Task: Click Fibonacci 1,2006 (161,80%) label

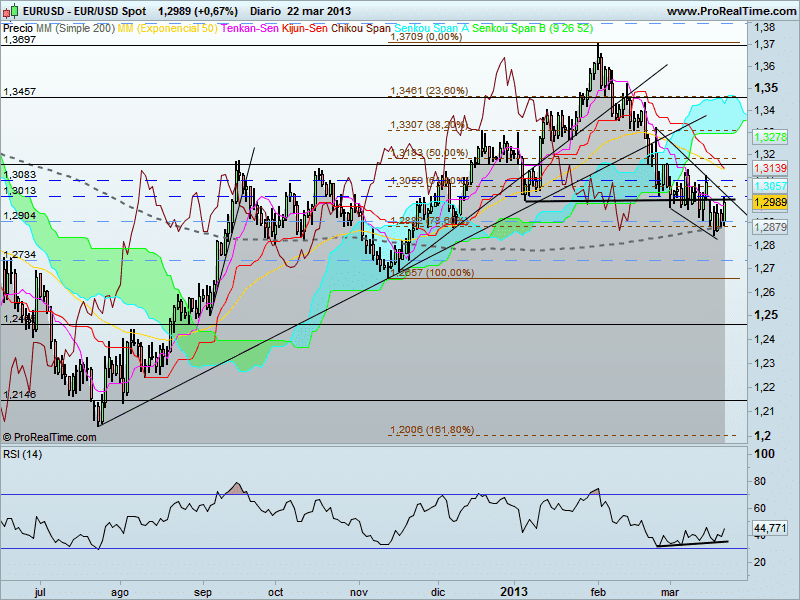Action: pos(432,430)
